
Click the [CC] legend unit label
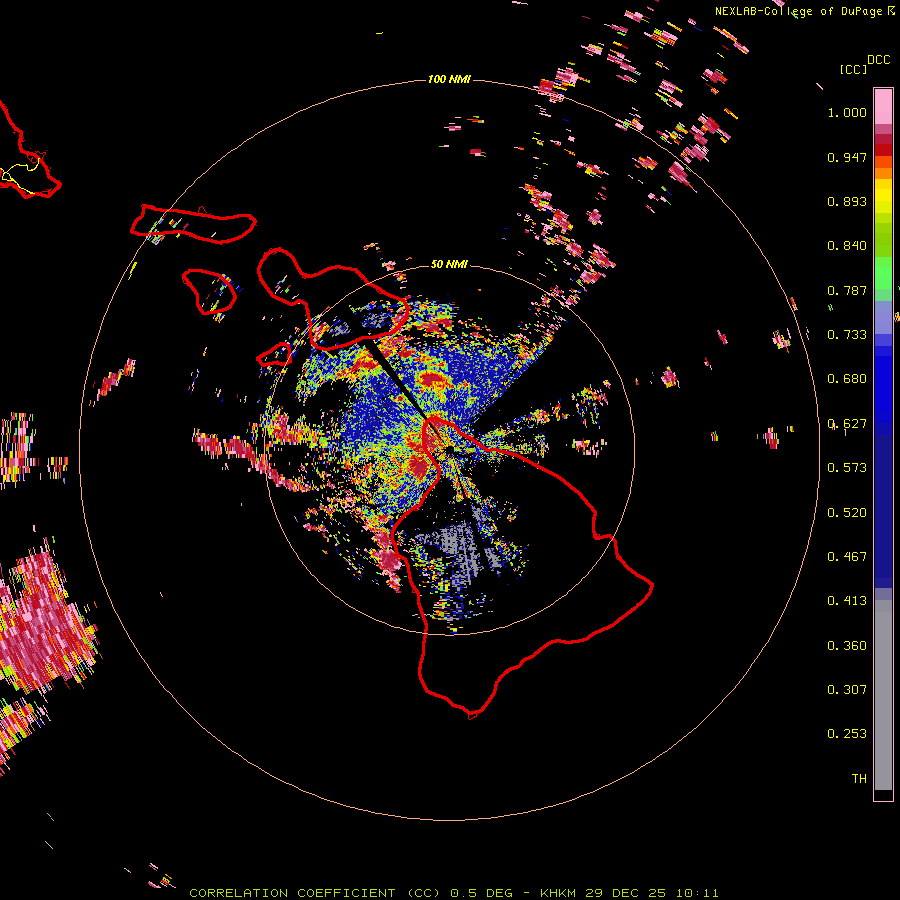(853, 69)
